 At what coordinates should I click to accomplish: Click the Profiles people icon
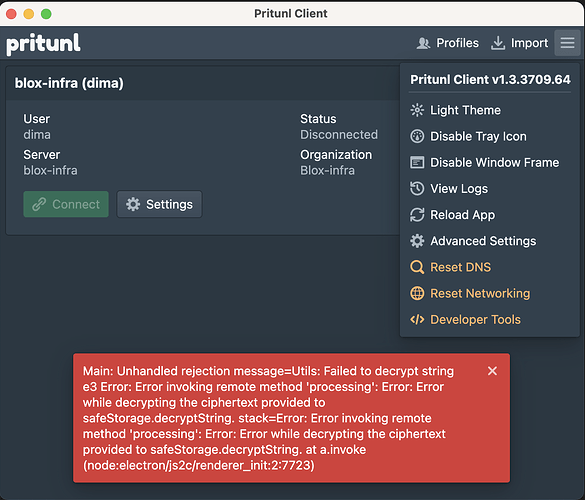pyautogui.click(x=423, y=43)
